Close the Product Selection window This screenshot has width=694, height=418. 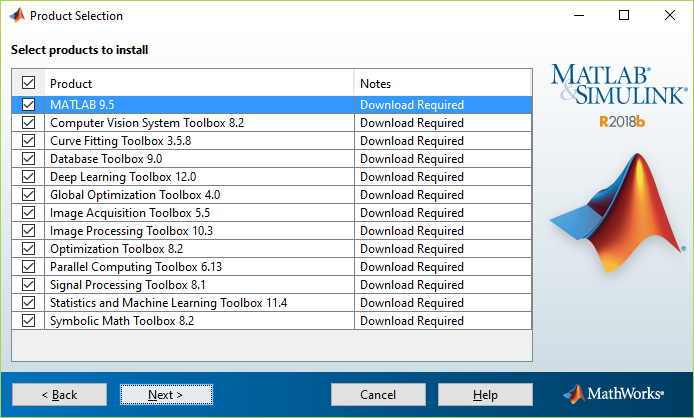point(670,15)
